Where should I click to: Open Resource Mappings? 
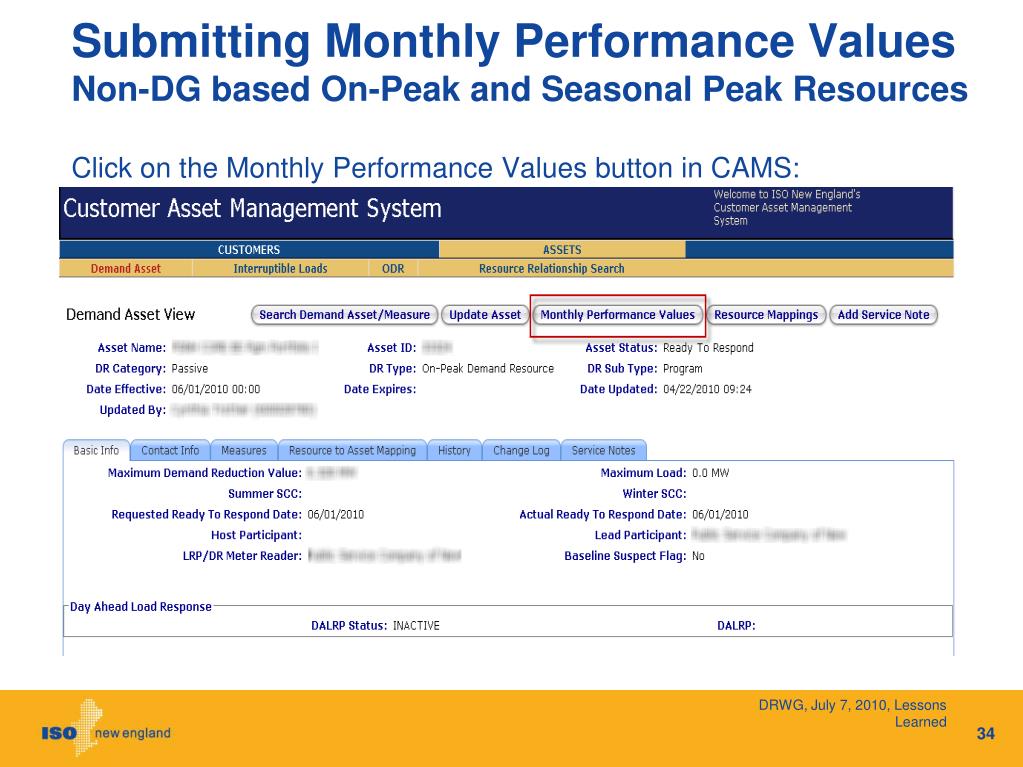[766, 315]
